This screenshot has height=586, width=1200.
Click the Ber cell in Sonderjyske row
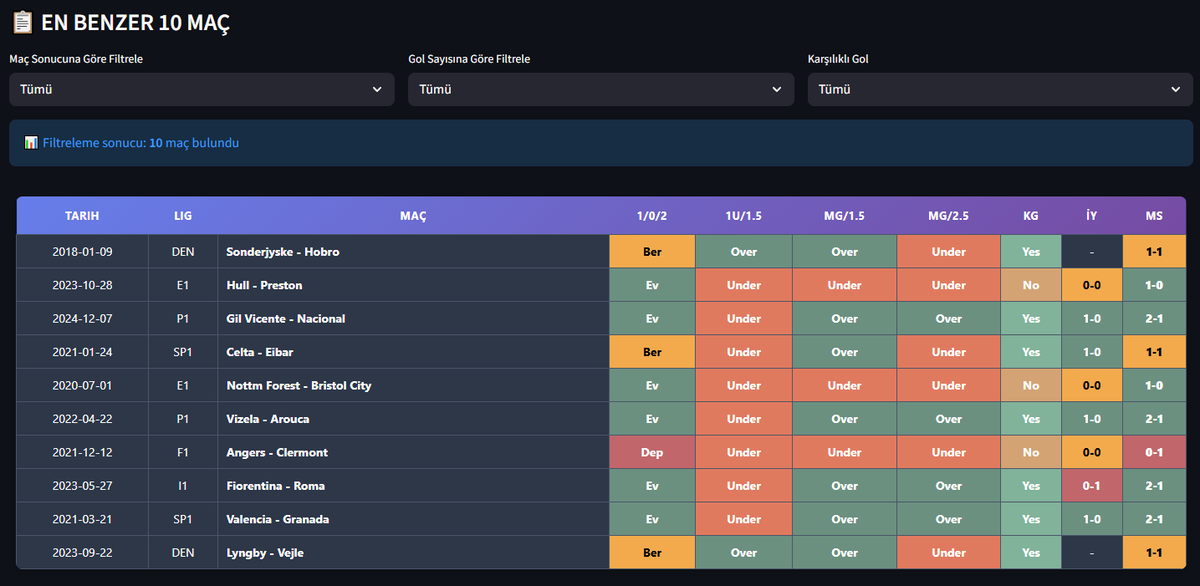coord(652,252)
